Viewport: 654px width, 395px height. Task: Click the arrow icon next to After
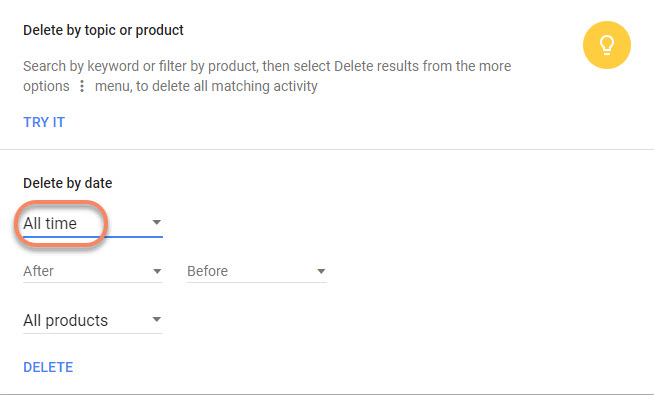pos(157,272)
